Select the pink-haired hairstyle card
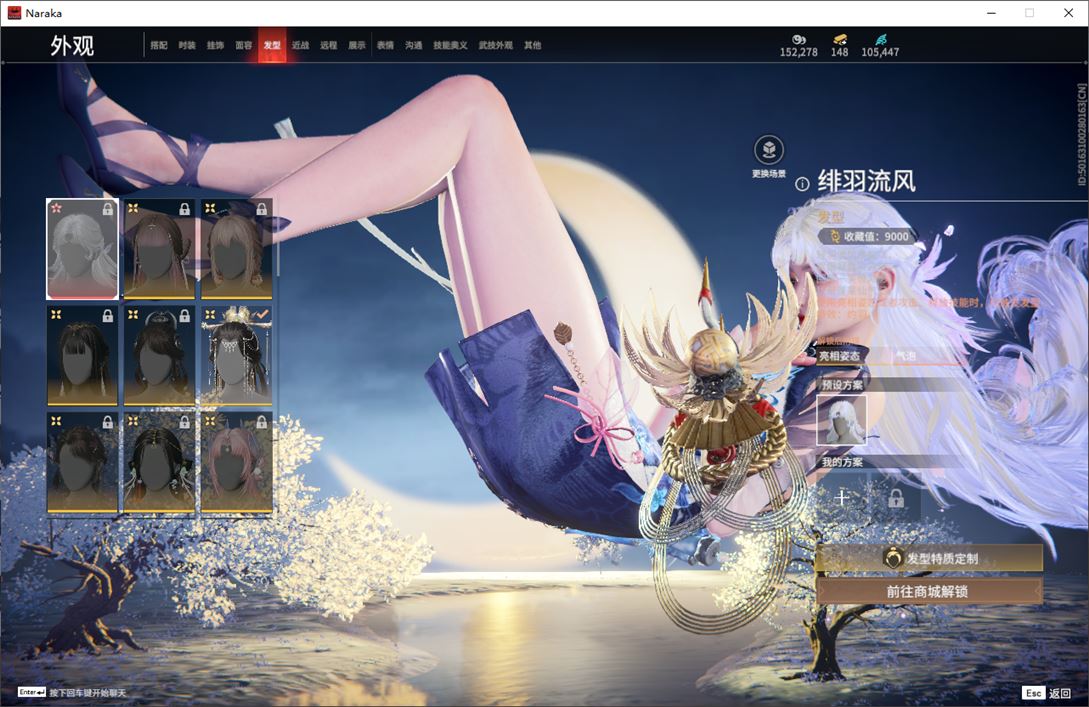The image size is (1089, 707). 236,463
